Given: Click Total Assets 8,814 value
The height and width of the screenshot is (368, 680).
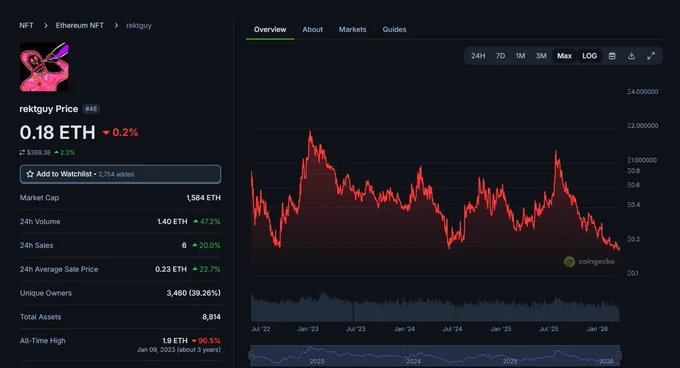Looking at the screenshot, I should tap(211, 317).
